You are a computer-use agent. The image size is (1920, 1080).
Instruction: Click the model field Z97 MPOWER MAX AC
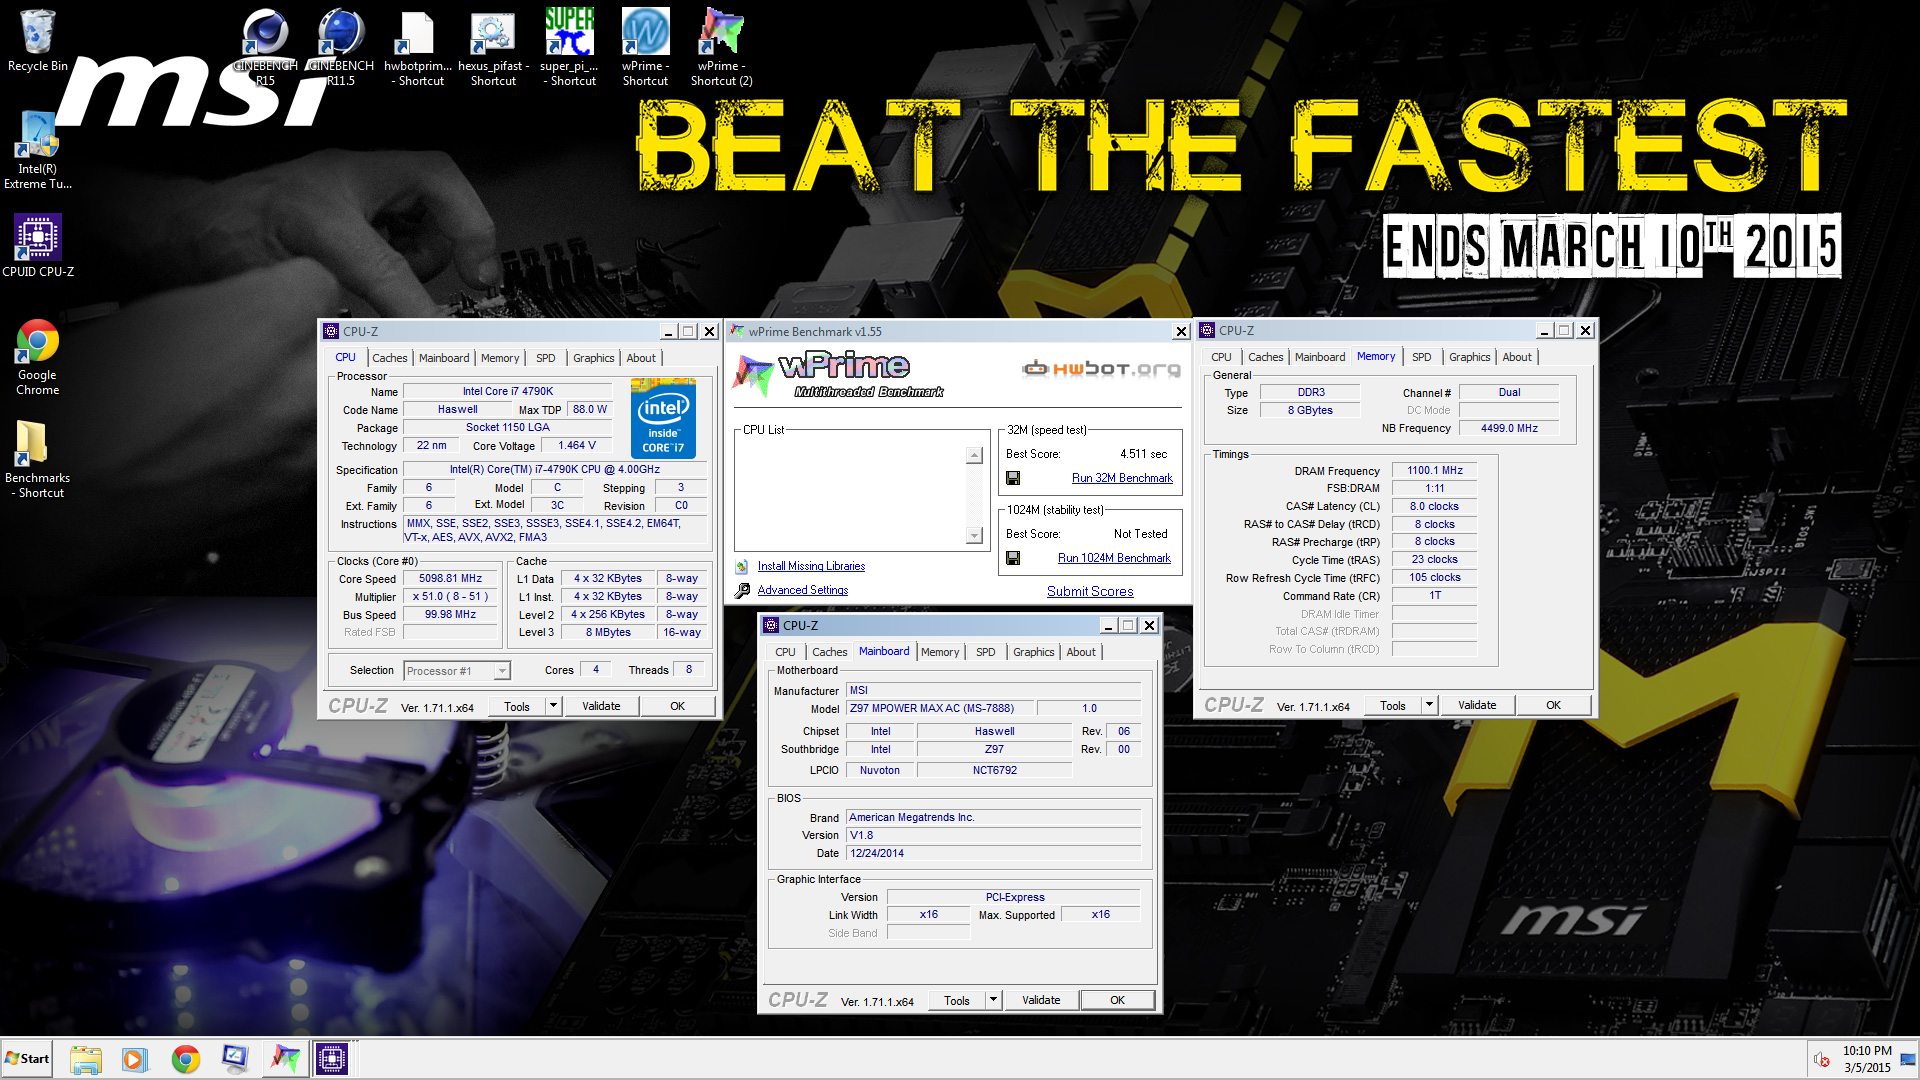(941, 708)
